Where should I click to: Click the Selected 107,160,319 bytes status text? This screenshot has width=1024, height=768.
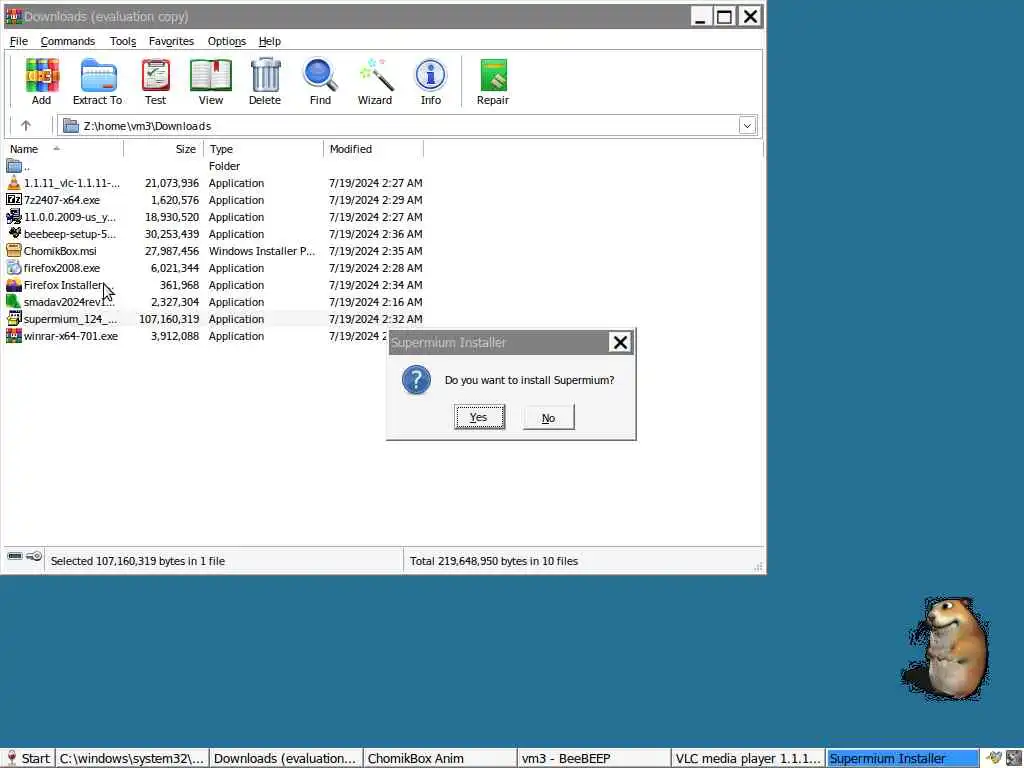(138, 561)
